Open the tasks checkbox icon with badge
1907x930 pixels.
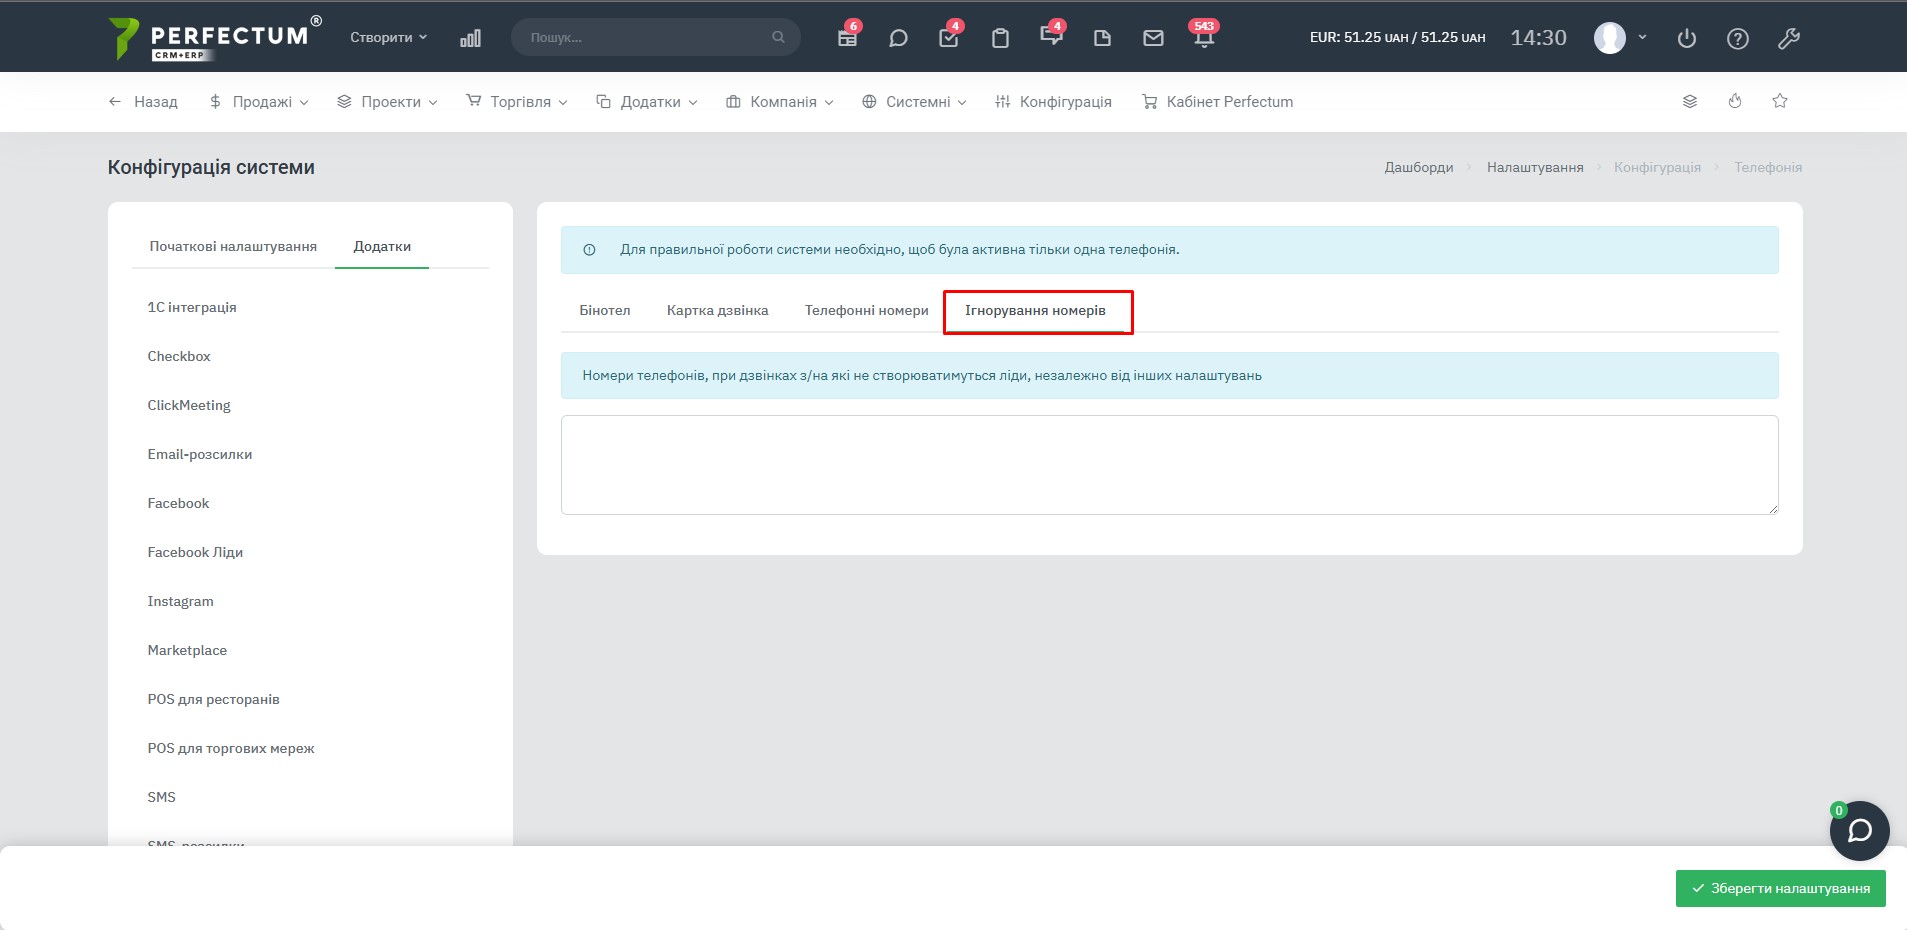[x=948, y=38]
